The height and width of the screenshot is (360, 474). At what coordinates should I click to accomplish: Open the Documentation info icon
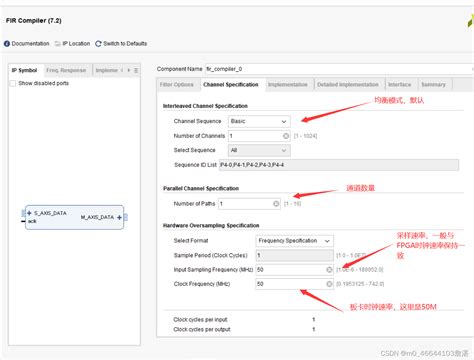tap(7, 44)
